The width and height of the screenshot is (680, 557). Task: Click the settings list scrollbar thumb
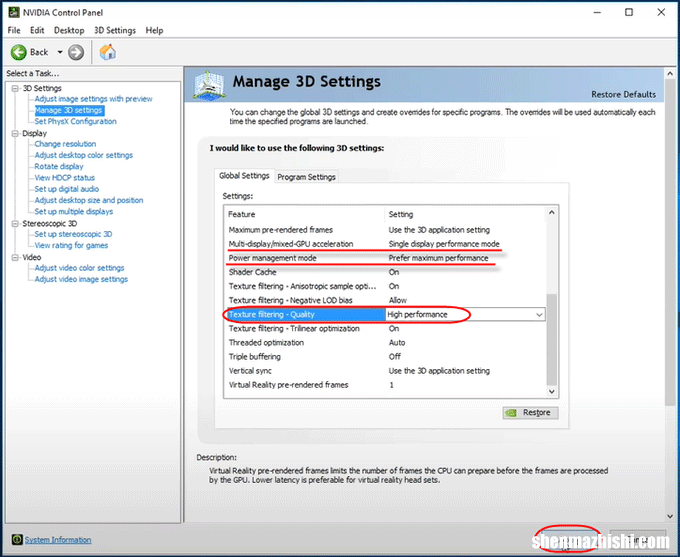tap(552, 340)
